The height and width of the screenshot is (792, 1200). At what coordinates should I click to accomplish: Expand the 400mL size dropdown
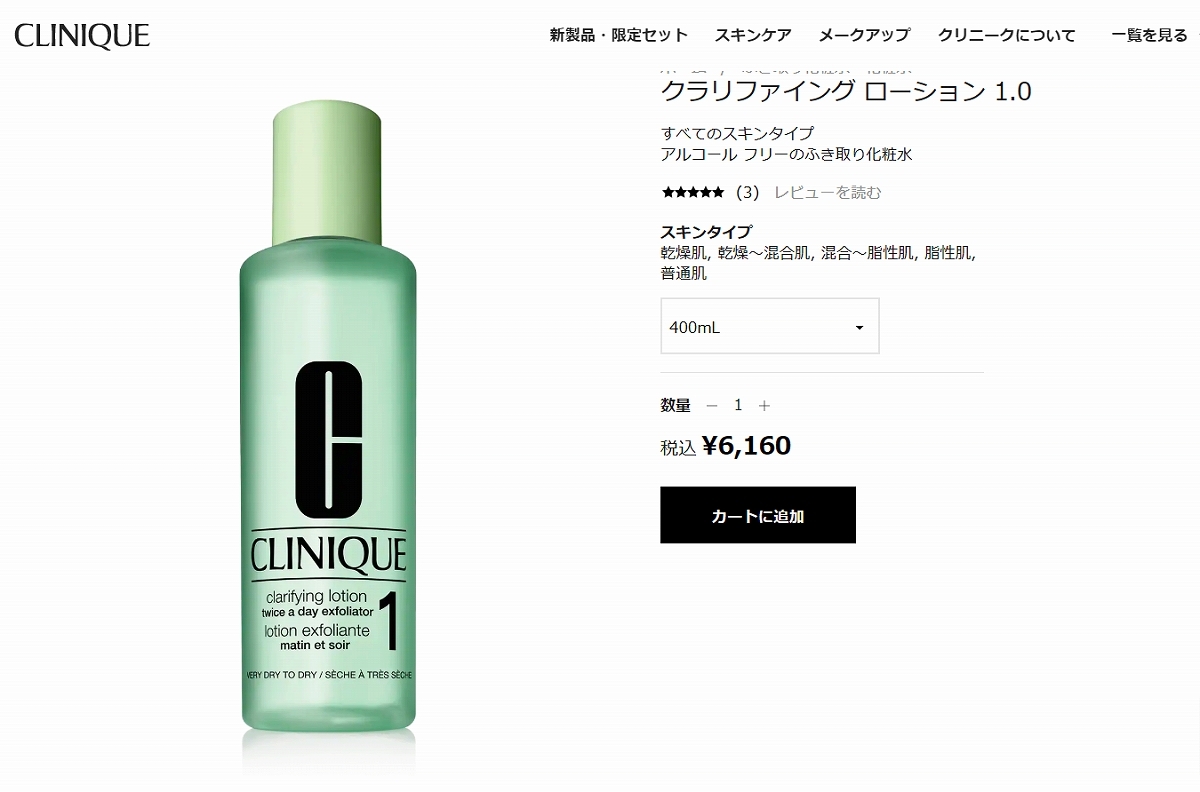click(770, 326)
